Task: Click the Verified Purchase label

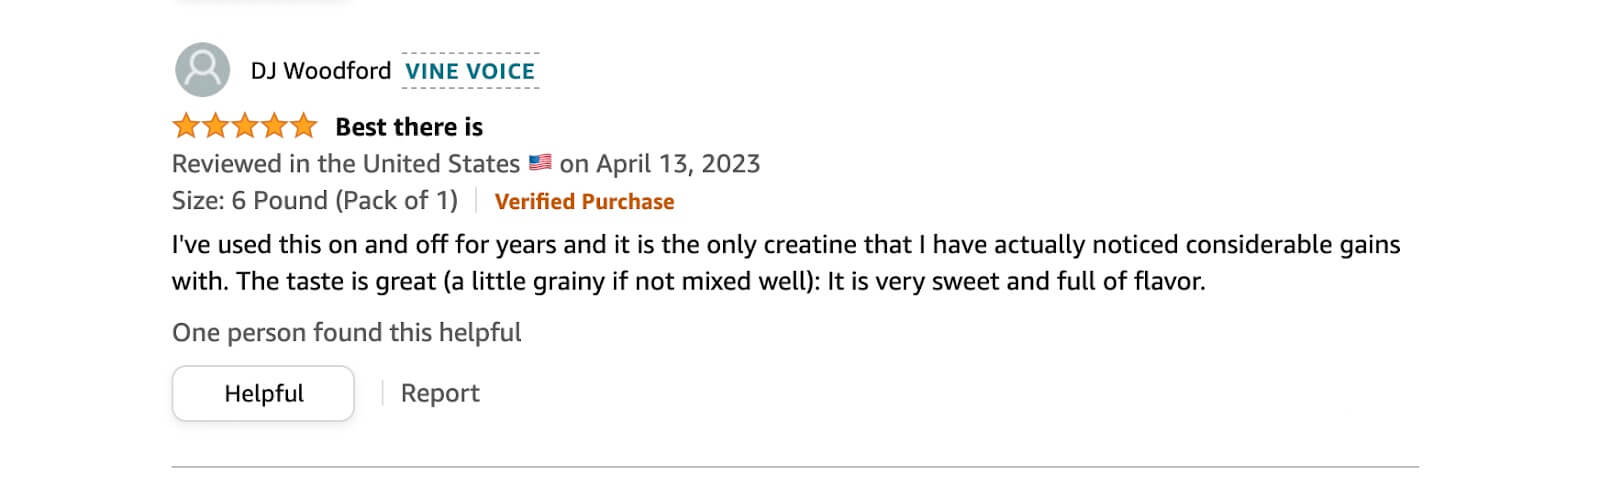Action: point(584,201)
